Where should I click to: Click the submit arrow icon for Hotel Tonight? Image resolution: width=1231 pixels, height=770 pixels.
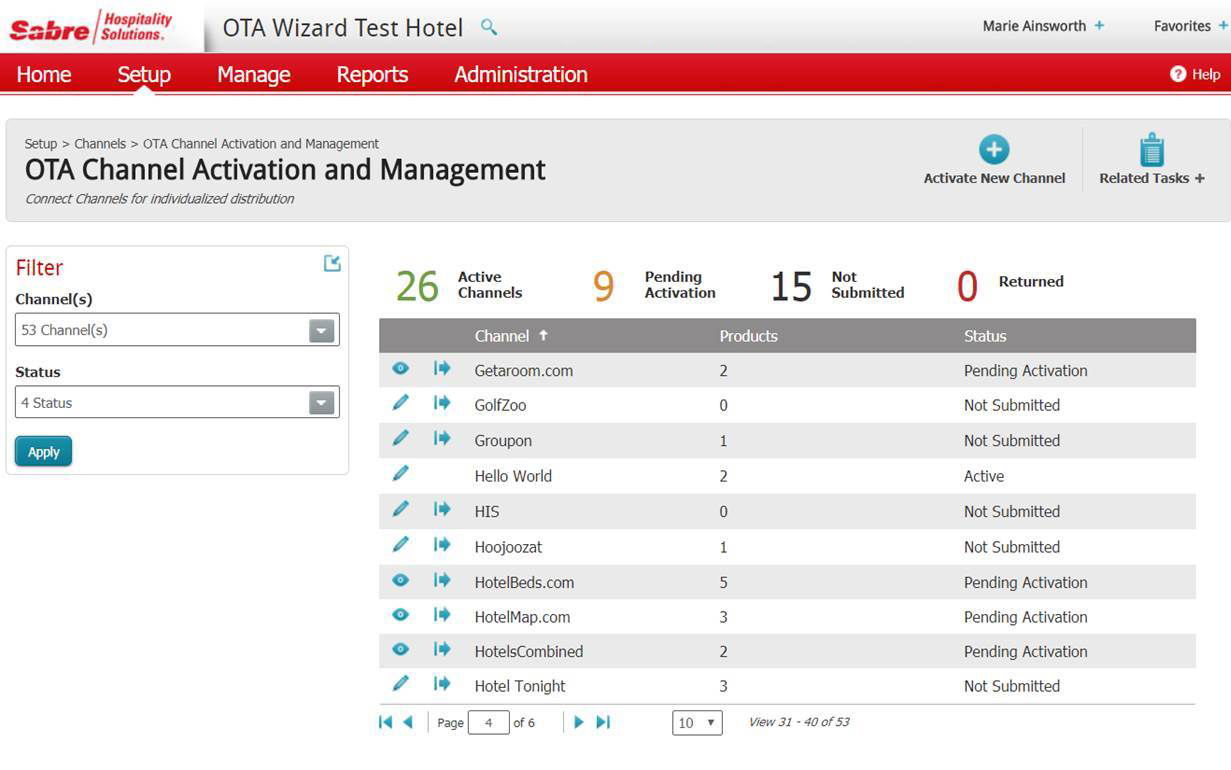coord(442,684)
